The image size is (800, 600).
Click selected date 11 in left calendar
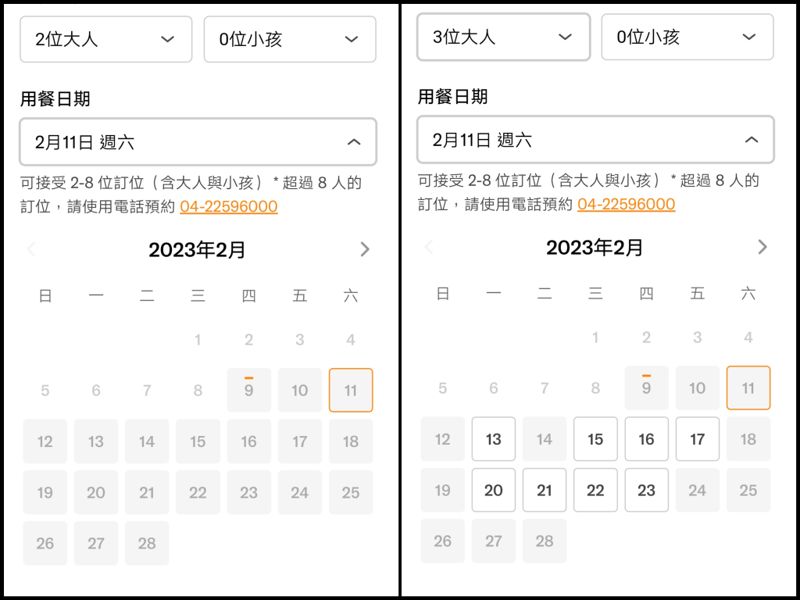point(350,390)
